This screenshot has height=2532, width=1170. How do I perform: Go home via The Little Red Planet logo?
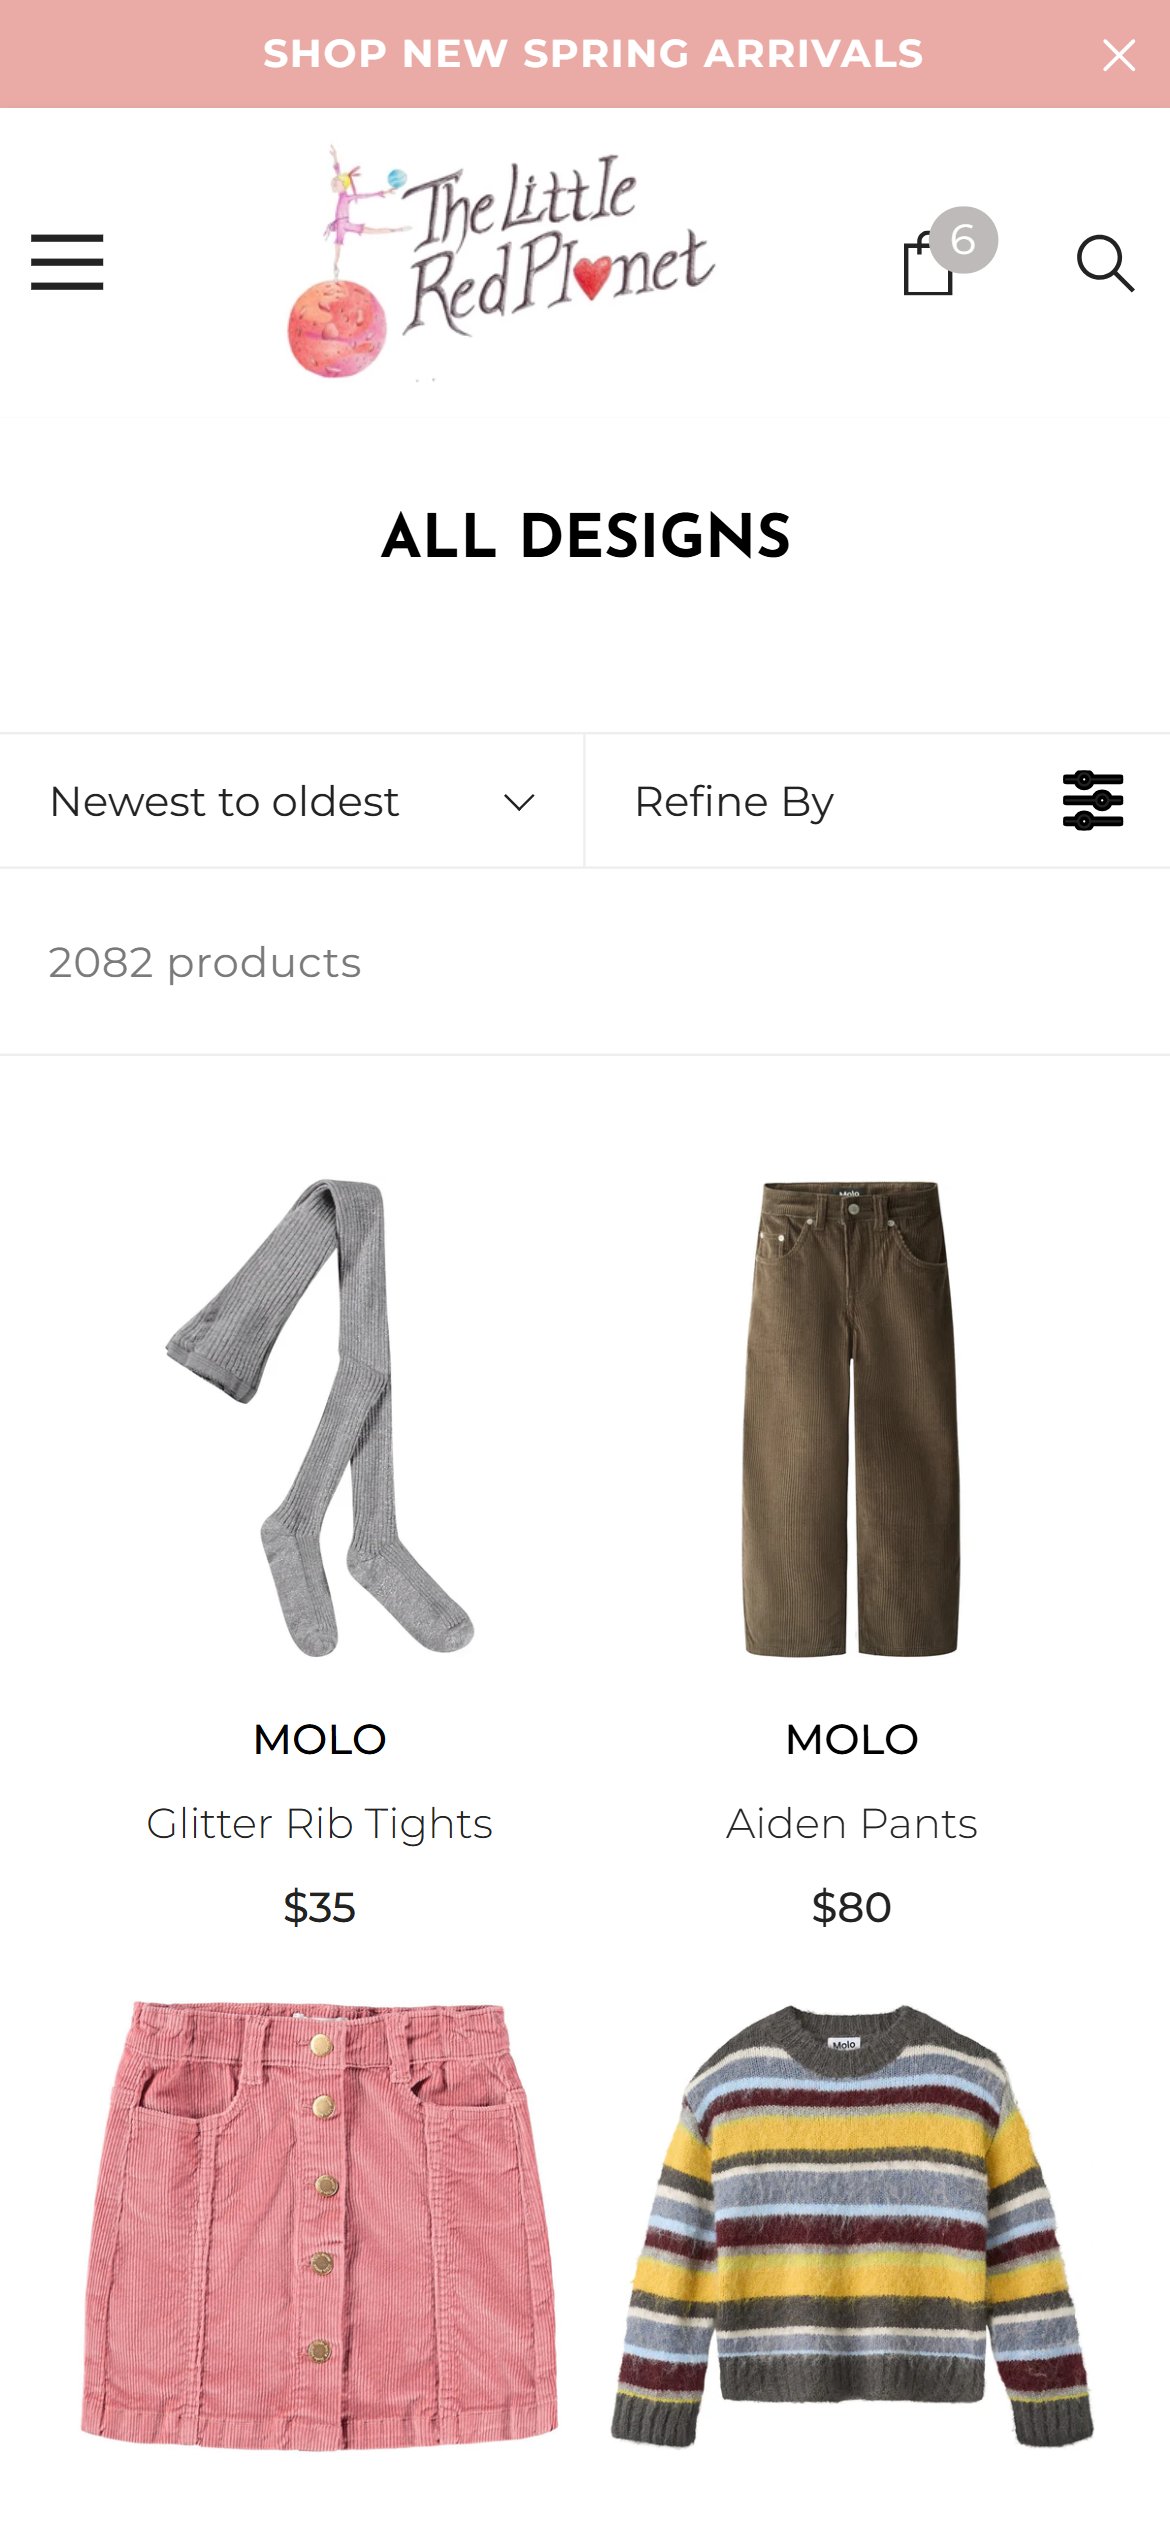tap(501, 263)
